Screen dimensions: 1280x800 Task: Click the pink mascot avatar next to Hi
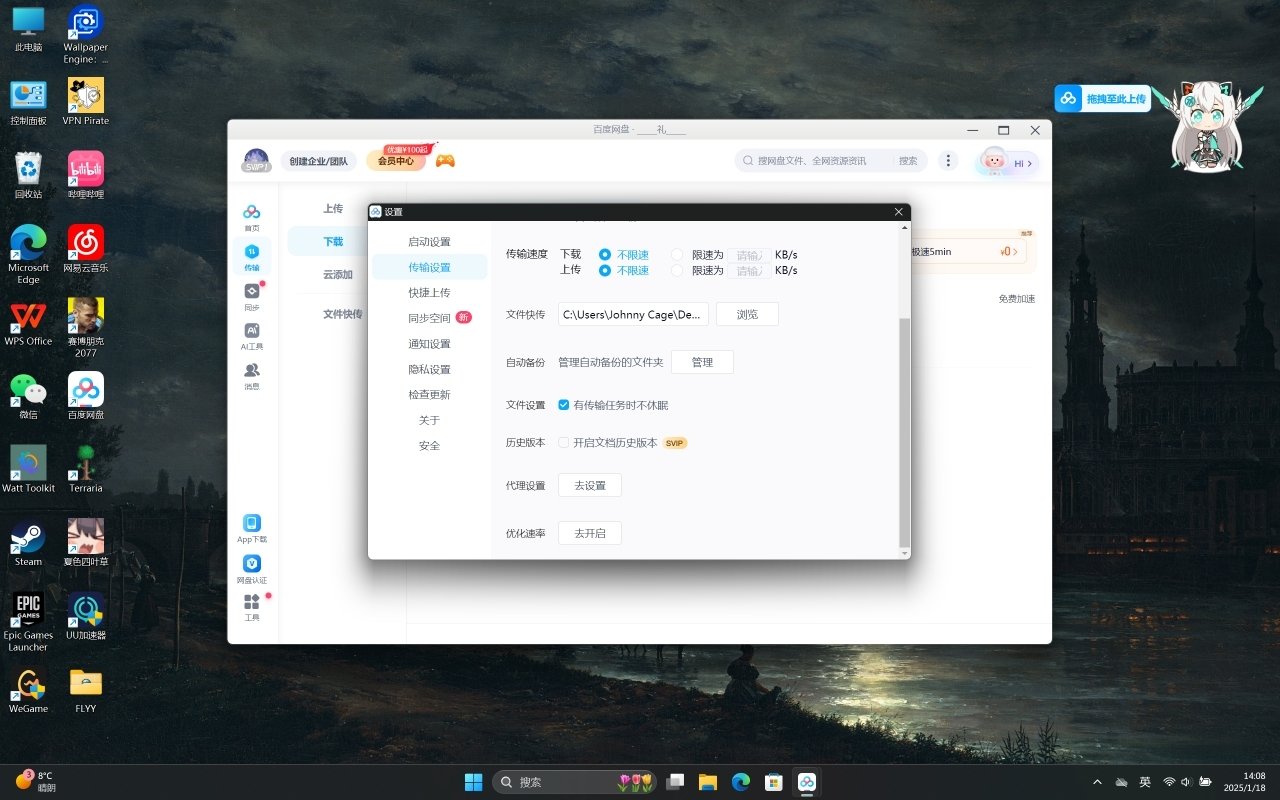994,161
